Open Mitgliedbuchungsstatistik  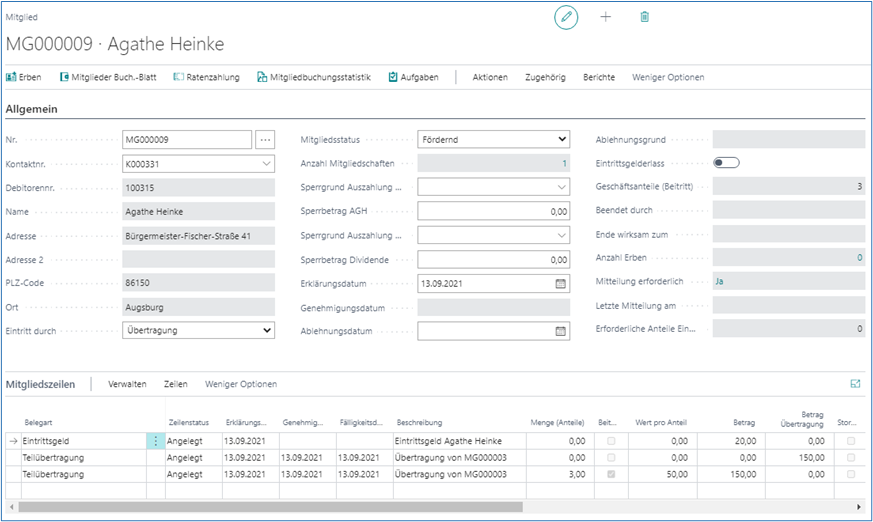point(313,77)
